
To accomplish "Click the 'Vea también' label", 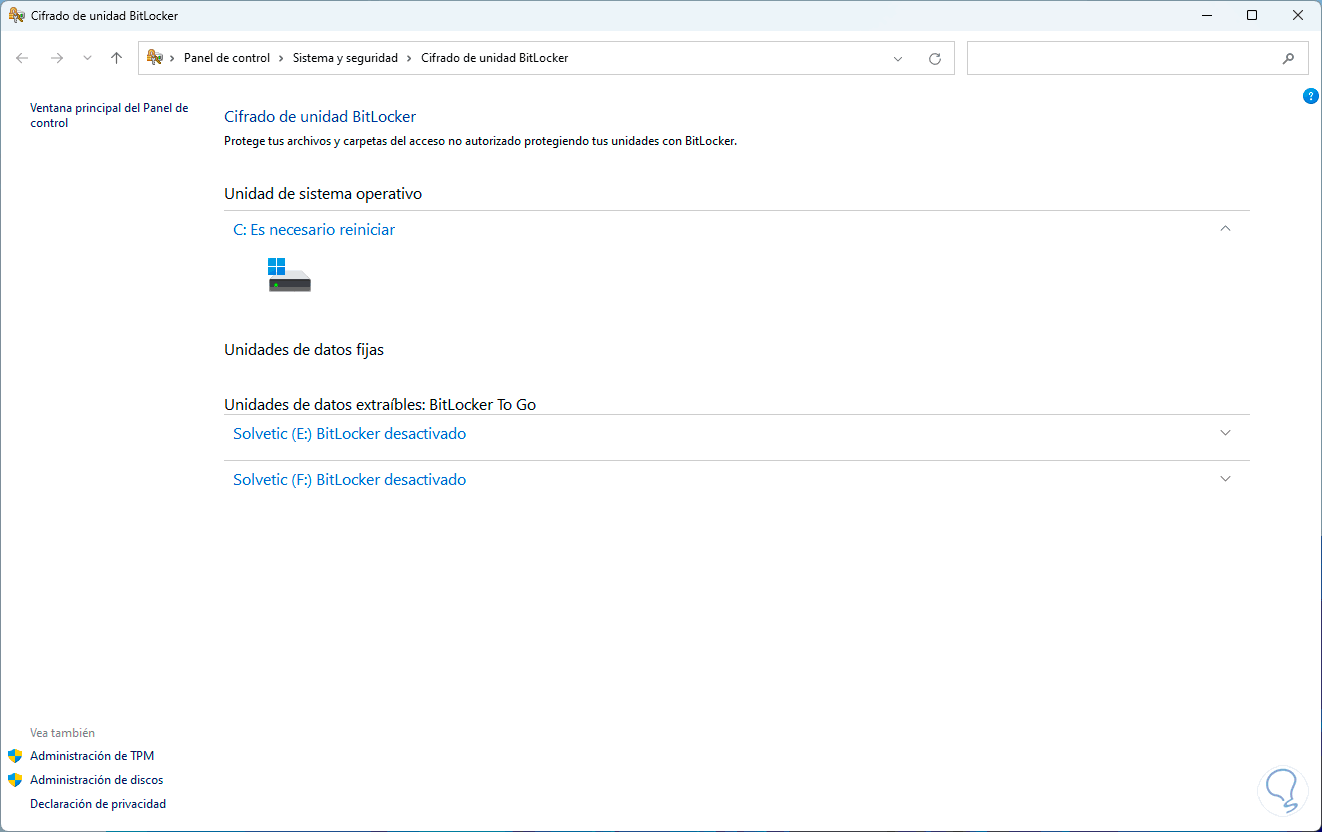I will 63,733.
